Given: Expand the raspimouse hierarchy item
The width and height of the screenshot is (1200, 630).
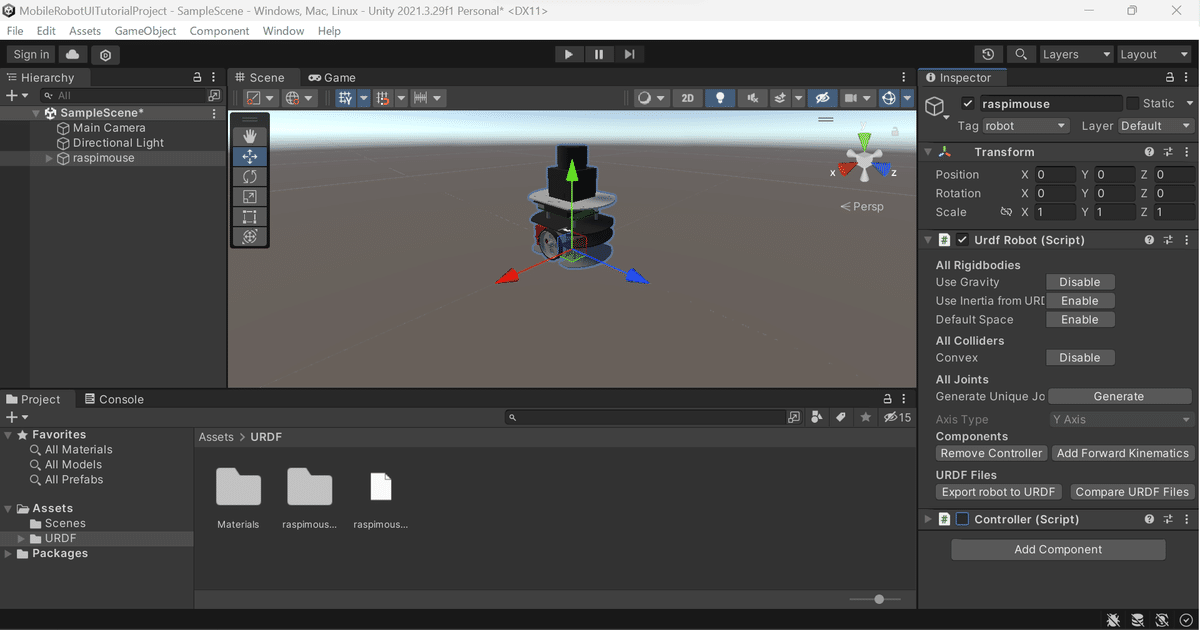Looking at the screenshot, I should [x=50, y=158].
